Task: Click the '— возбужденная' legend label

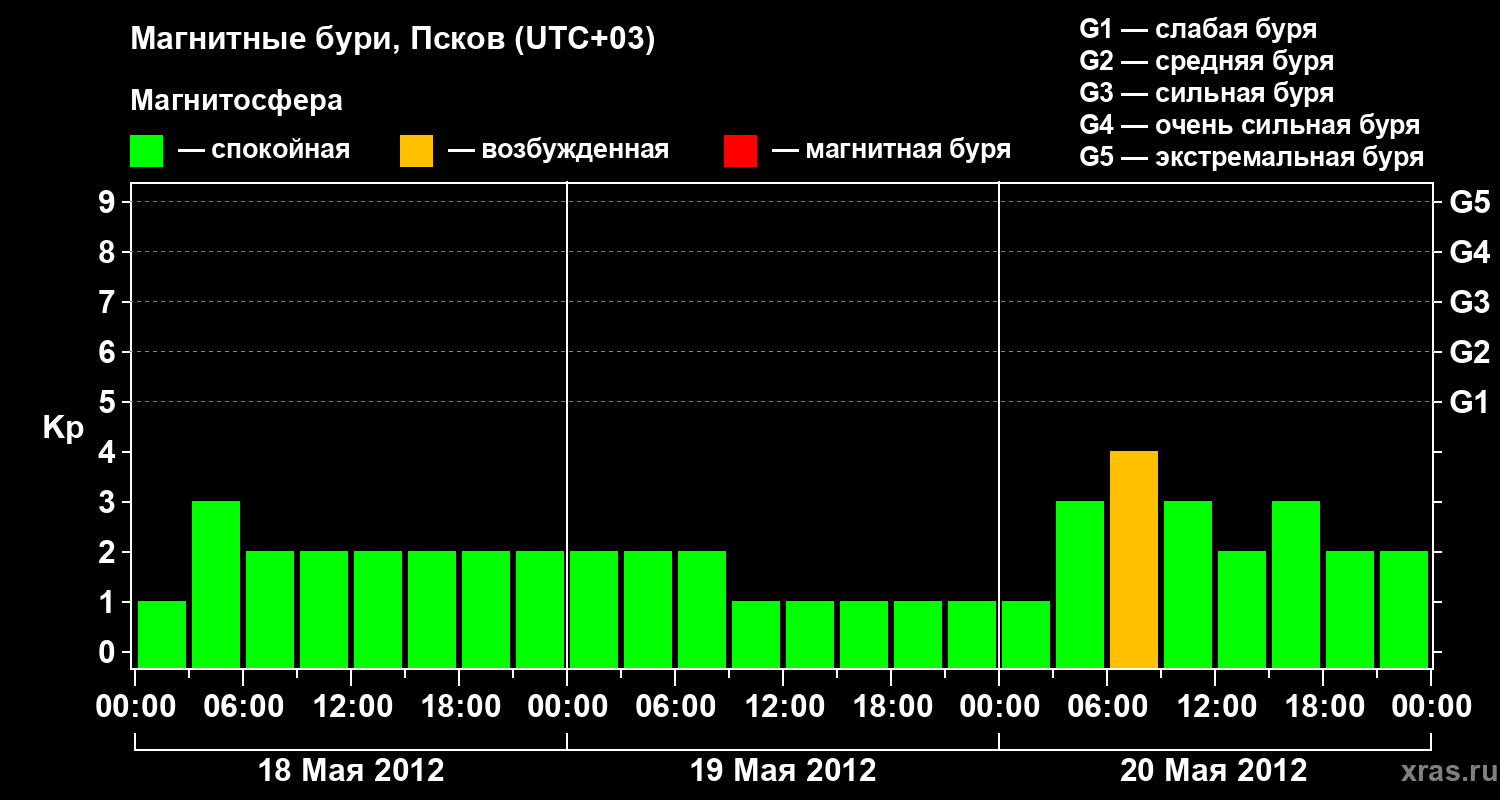Action: (x=558, y=150)
